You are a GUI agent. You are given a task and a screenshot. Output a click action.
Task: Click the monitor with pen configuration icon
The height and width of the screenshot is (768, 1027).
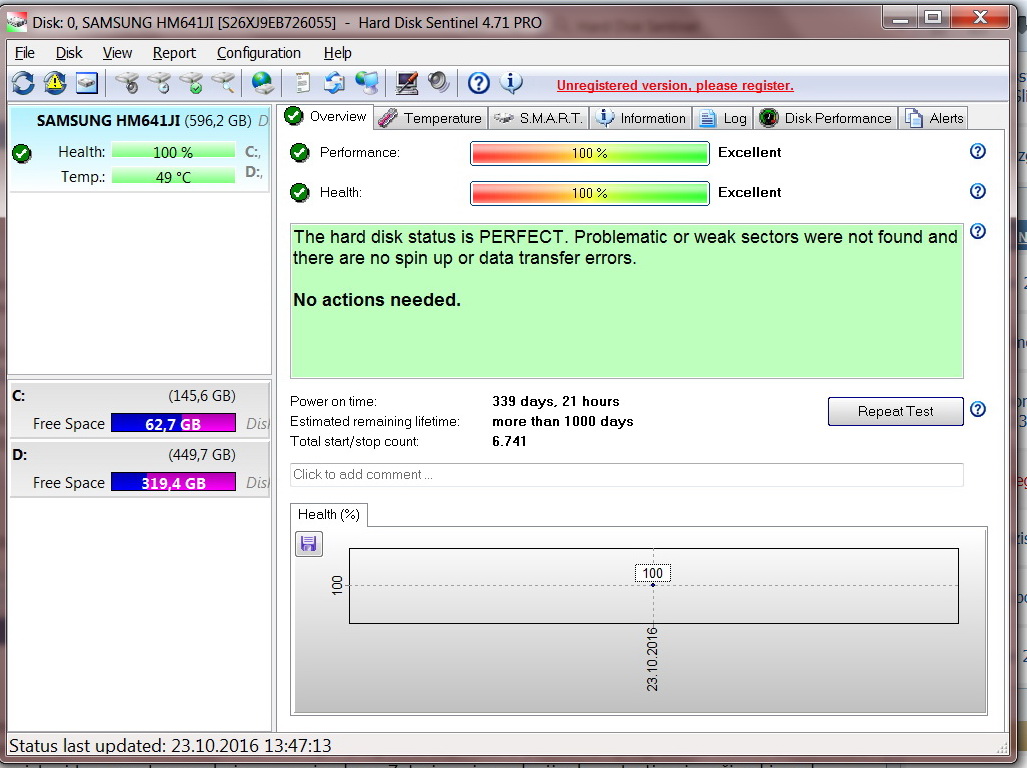pyautogui.click(x=406, y=83)
